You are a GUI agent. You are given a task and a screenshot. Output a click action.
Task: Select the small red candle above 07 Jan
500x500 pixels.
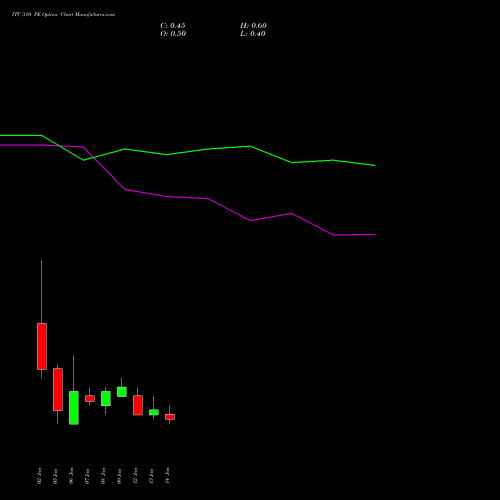point(90,398)
